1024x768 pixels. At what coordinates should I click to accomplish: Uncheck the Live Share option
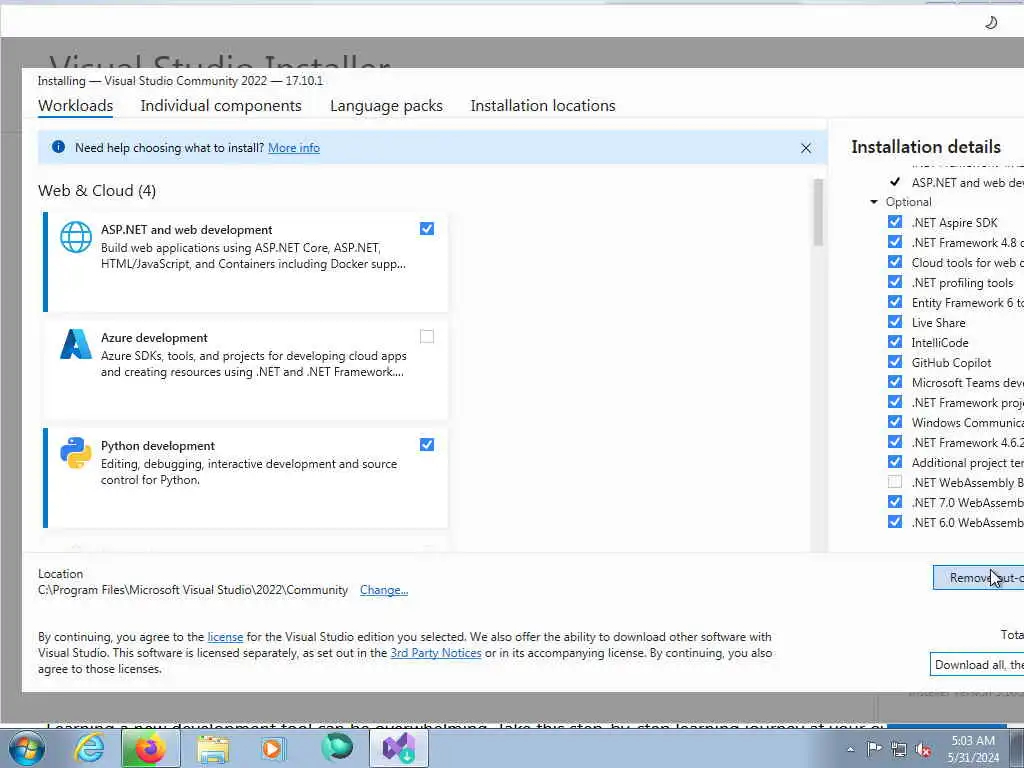[895, 322]
